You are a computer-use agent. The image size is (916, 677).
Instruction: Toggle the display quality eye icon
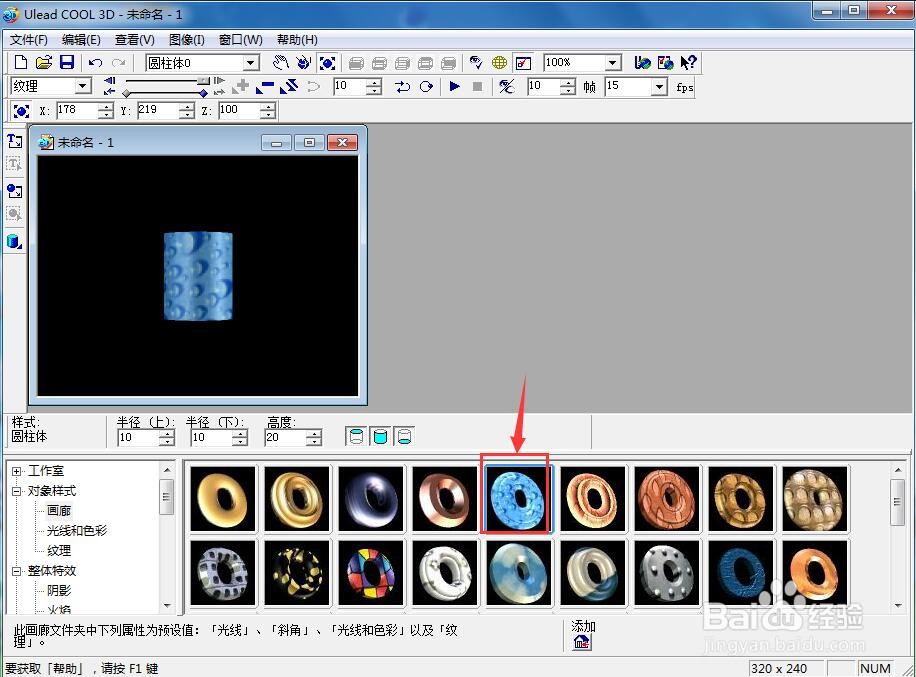[x=476, y=63]
